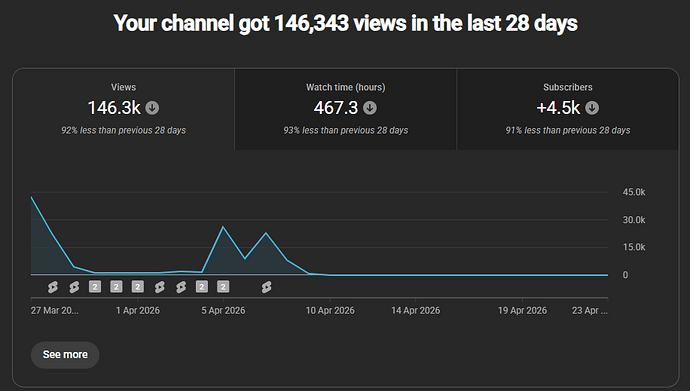Click the '5 Apr 2026' date label
The image size is (690, 391).
pos(223,311)
